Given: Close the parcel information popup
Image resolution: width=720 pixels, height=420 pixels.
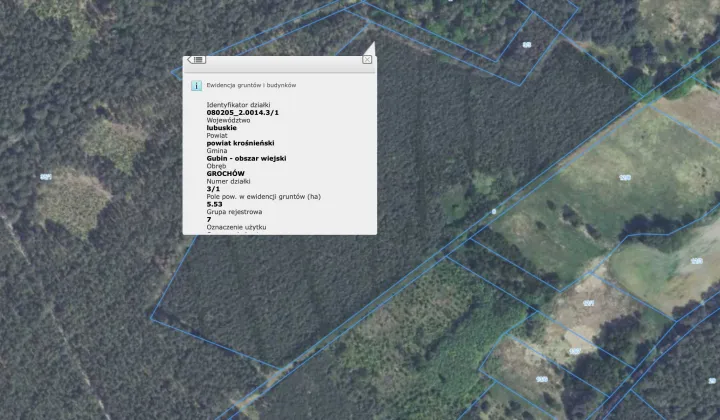Looking at the screenshot, I should click(367, 60).
